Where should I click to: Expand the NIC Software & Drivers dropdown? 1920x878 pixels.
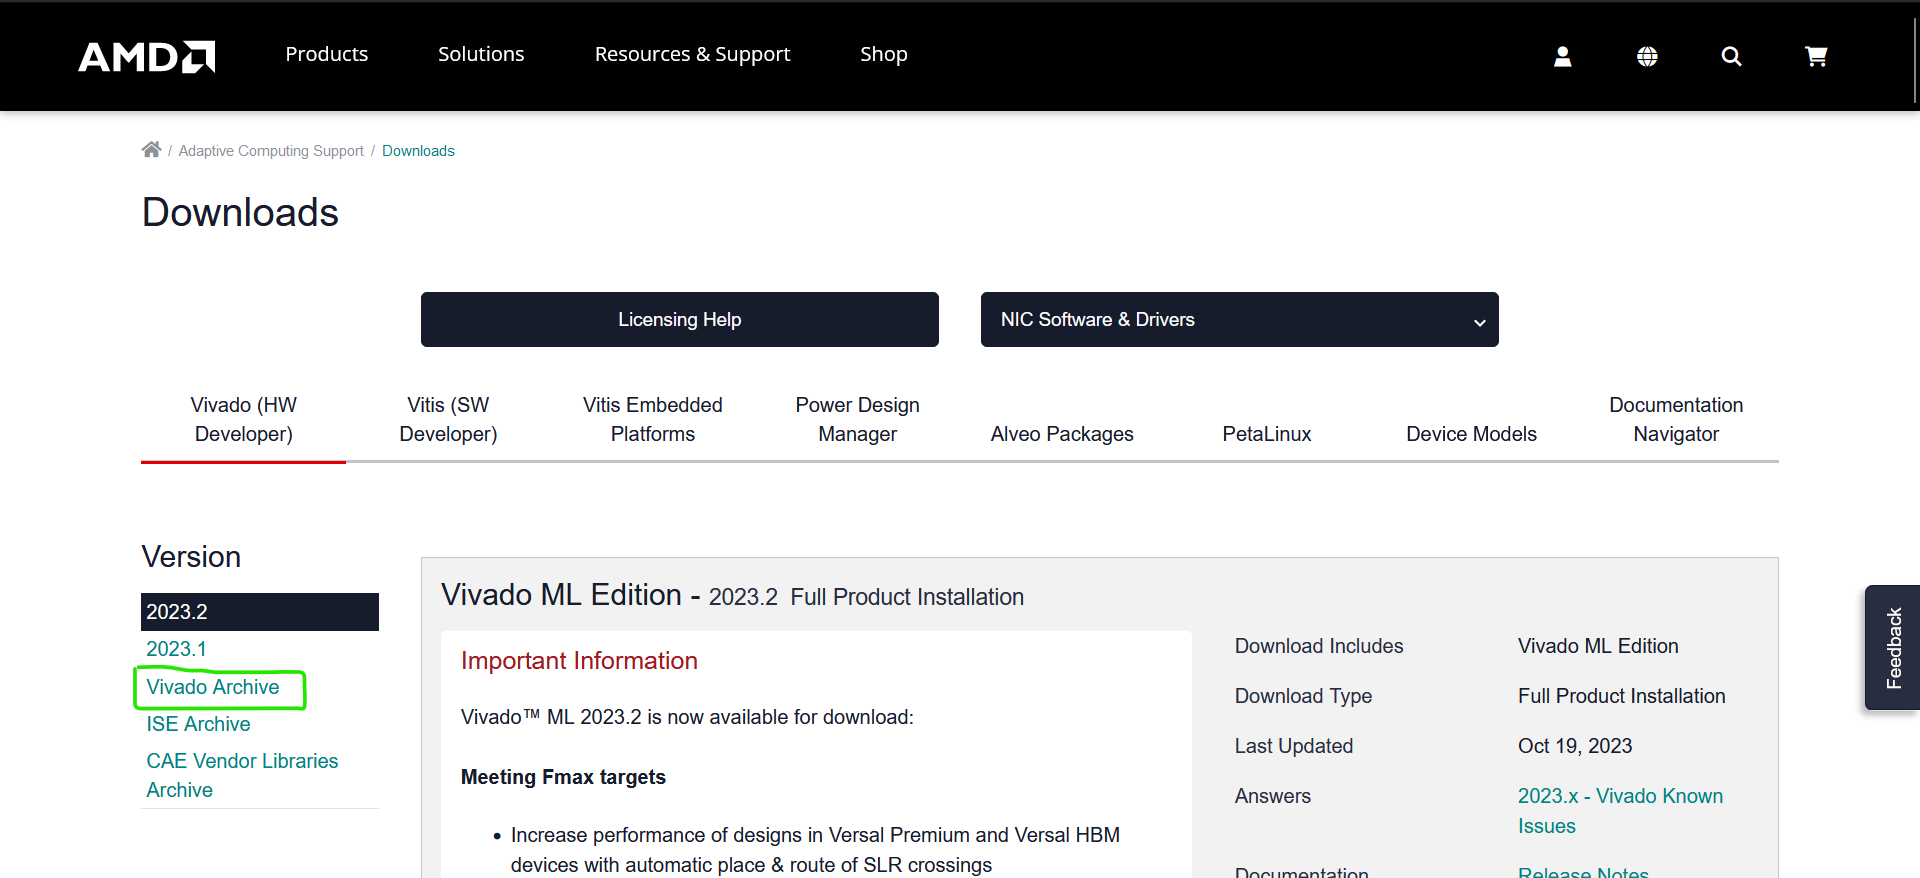point(1239,319)
